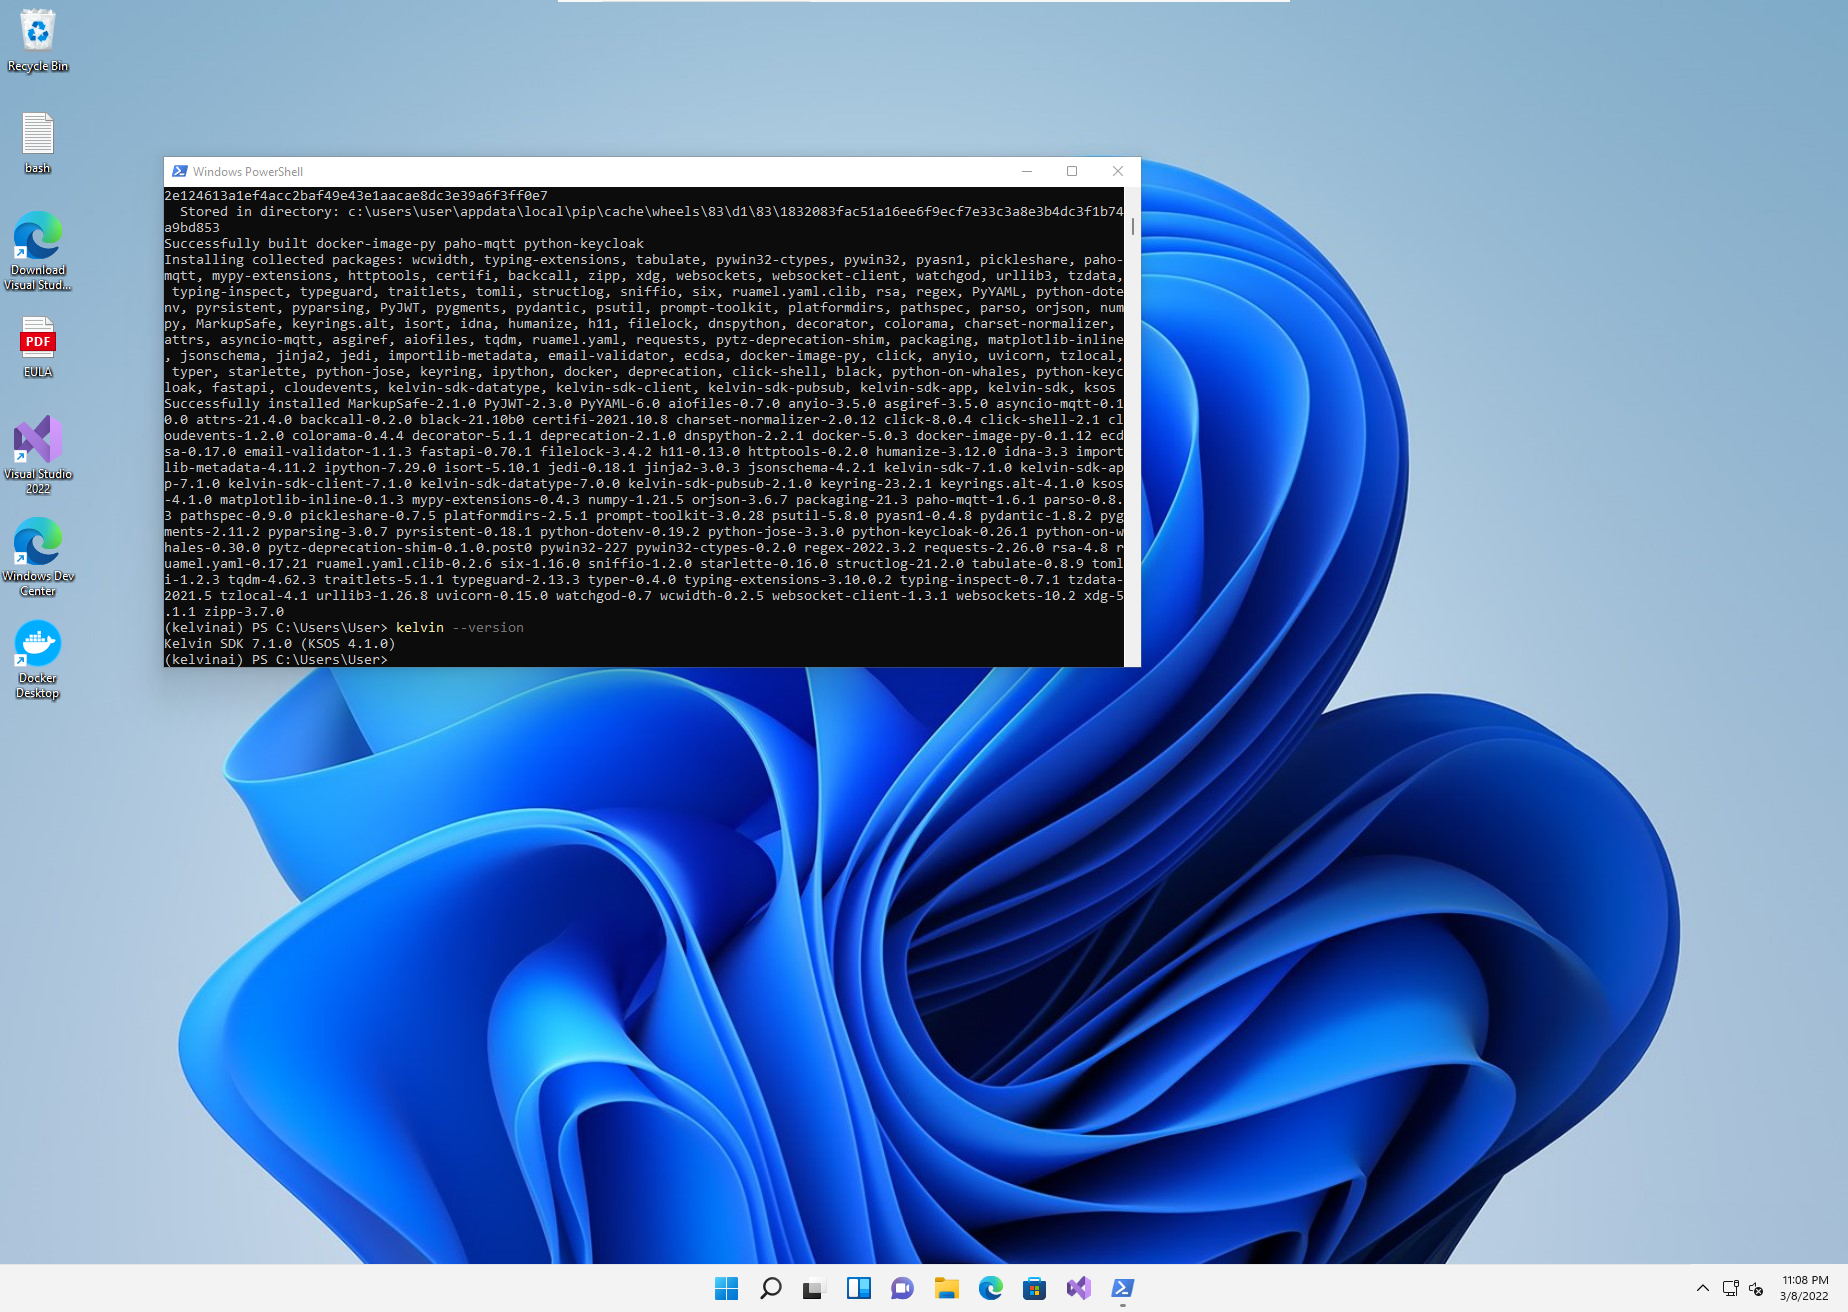This screenshot has height=1312, width=1848.
Task: Launch Microsoft Store from the taskbar
Action: tap(1034, 1288)
